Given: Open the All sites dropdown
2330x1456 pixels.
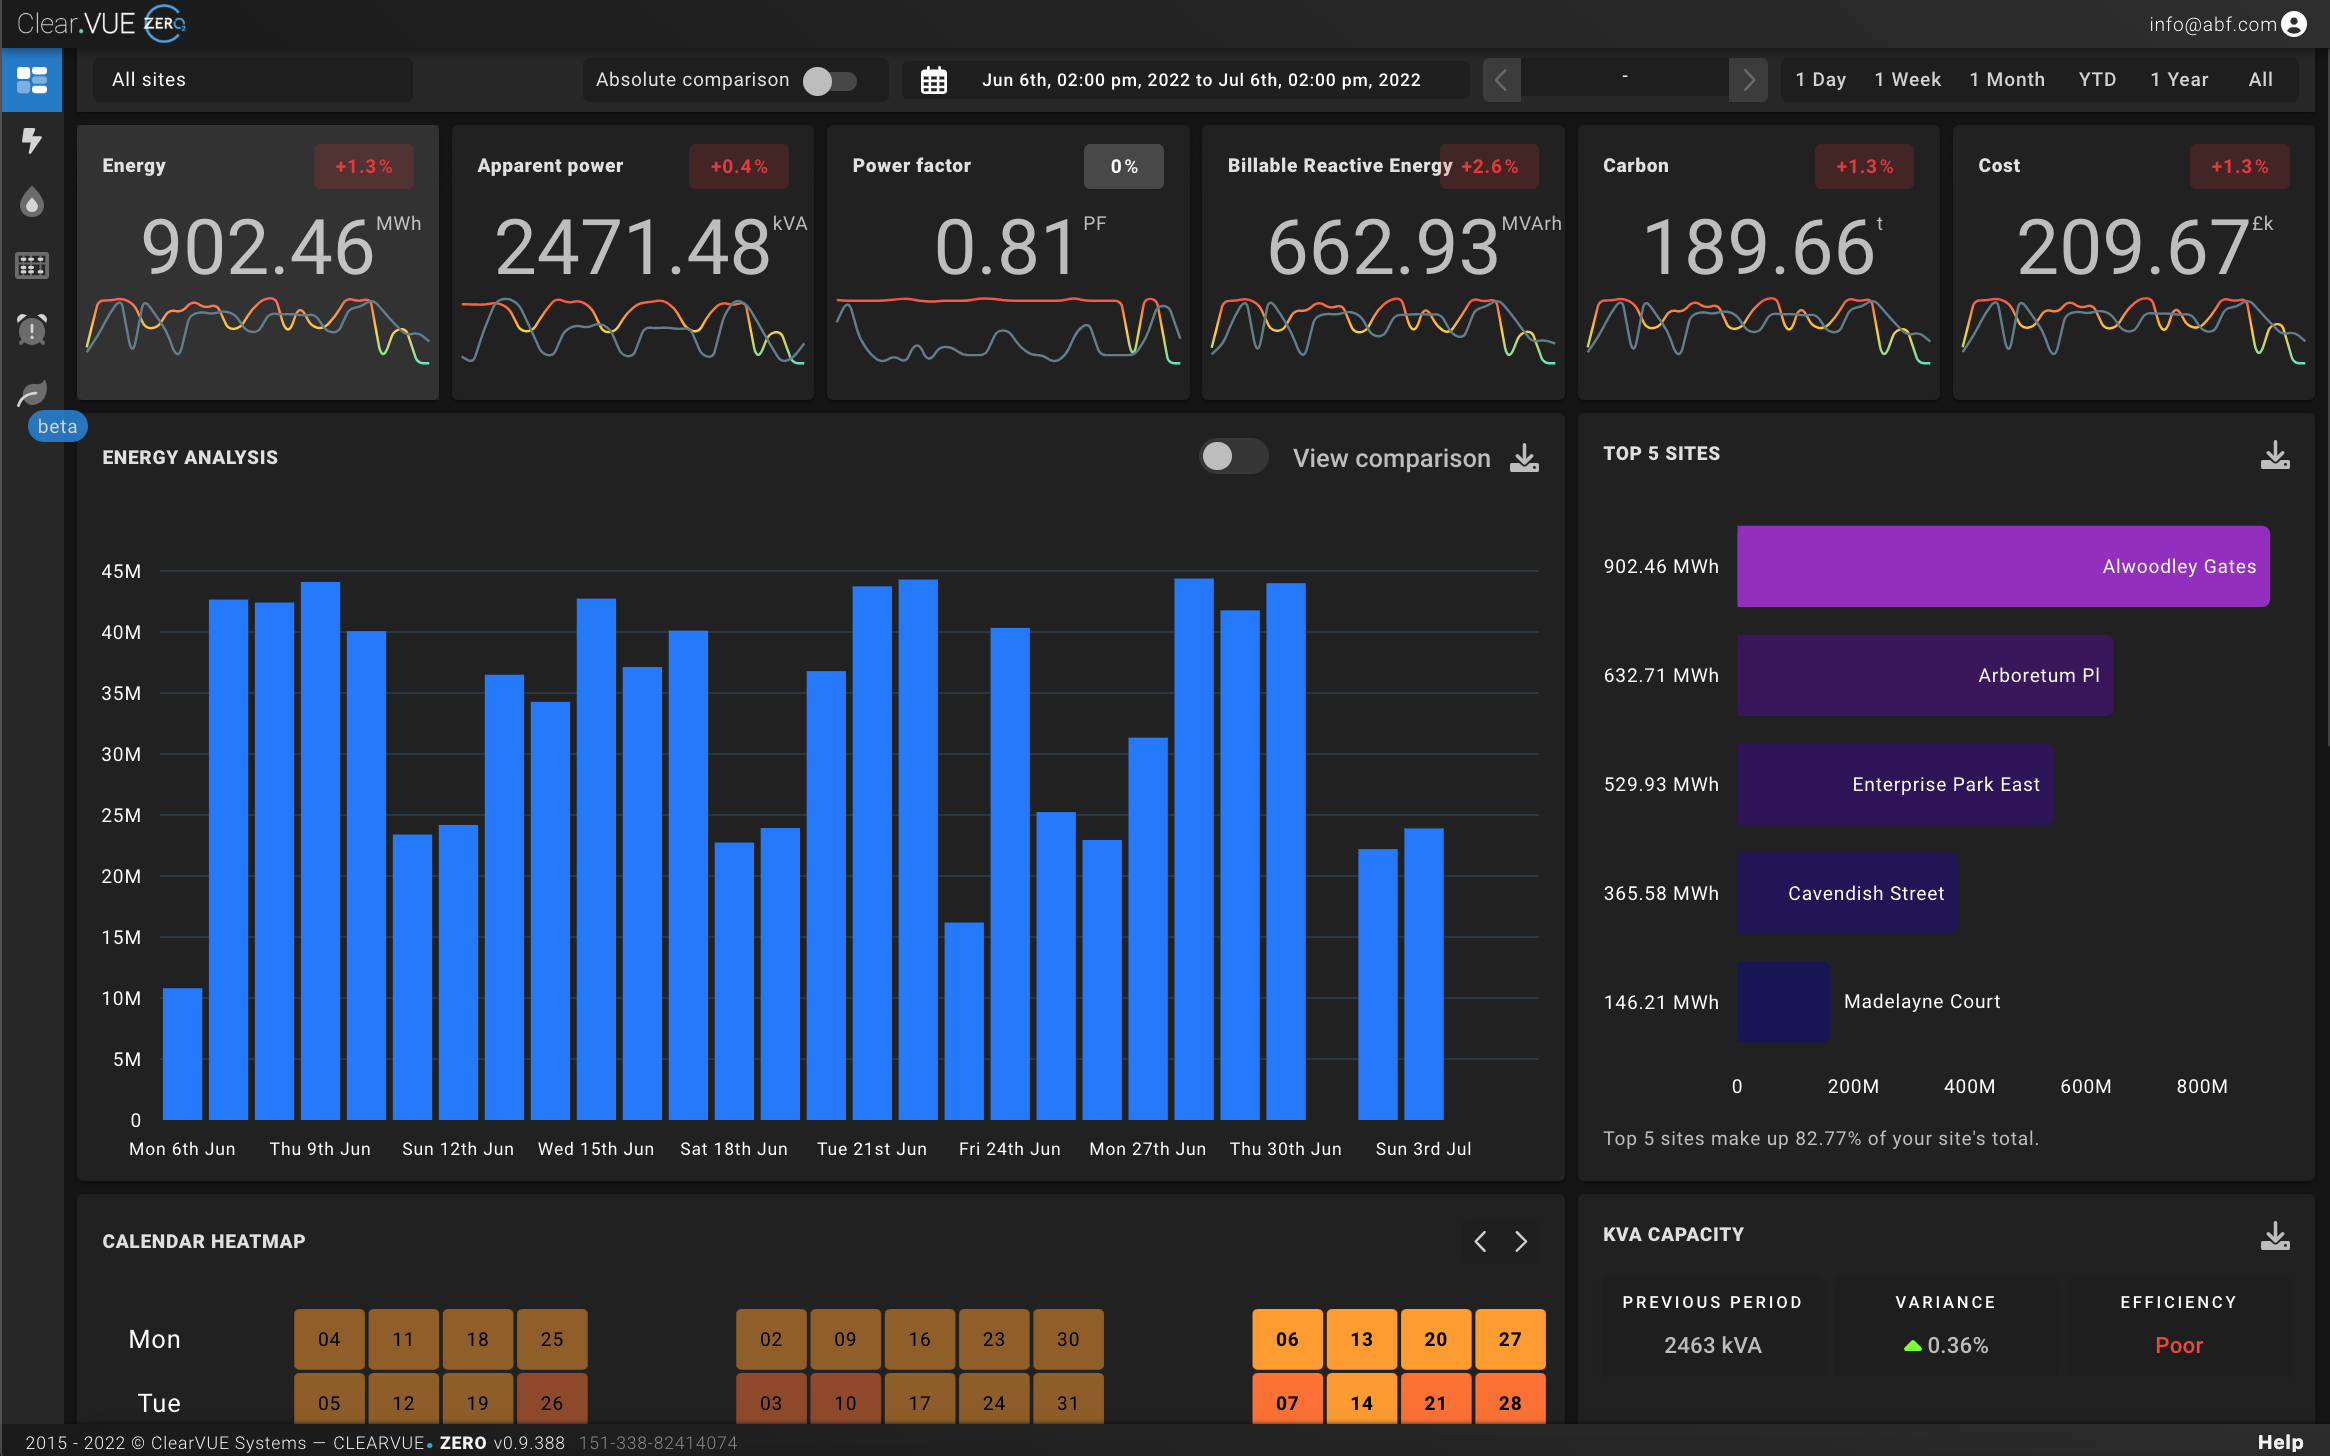Looking at the screenshot, I should pyautogui.click(x=252, y=79).
